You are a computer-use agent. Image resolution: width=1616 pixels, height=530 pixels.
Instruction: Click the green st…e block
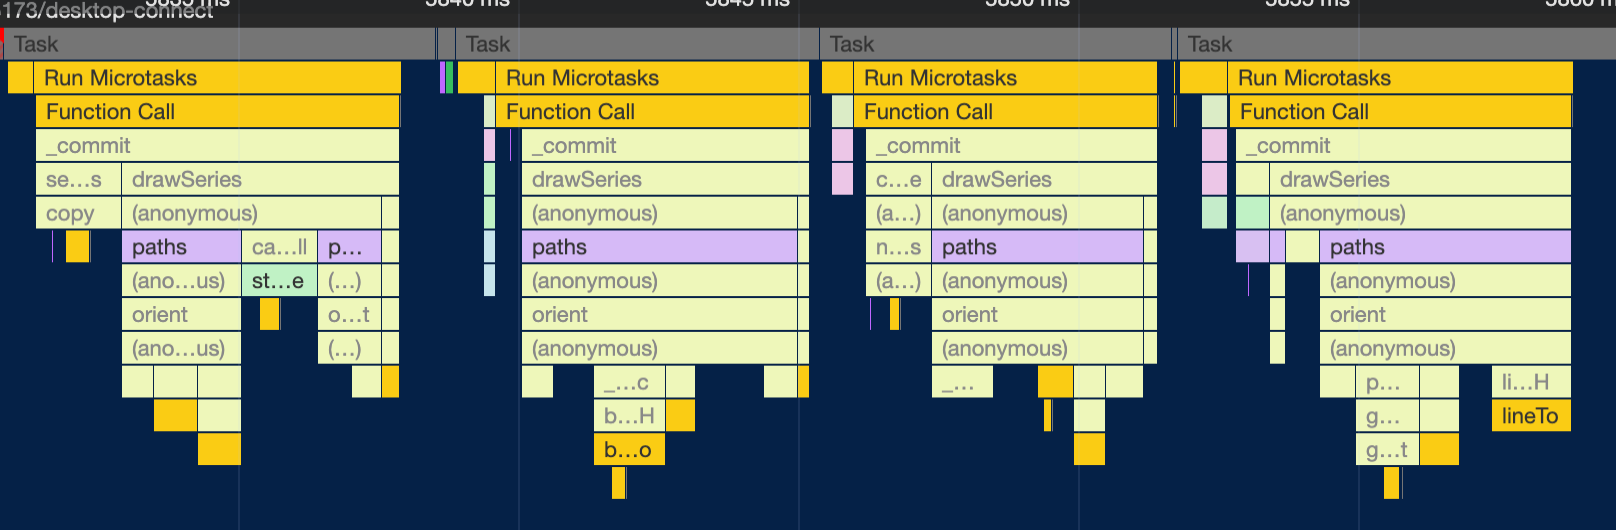click(279, 281)
